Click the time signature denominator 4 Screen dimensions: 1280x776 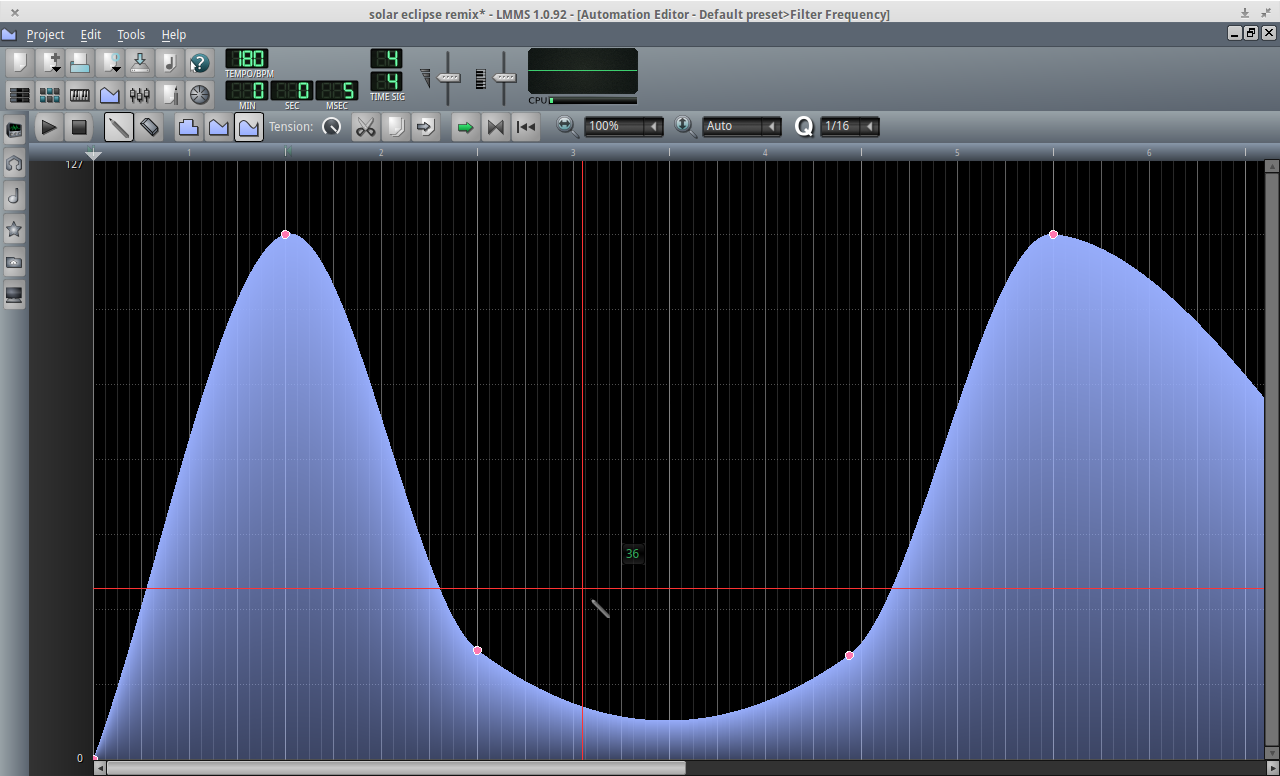click(386, 81)
